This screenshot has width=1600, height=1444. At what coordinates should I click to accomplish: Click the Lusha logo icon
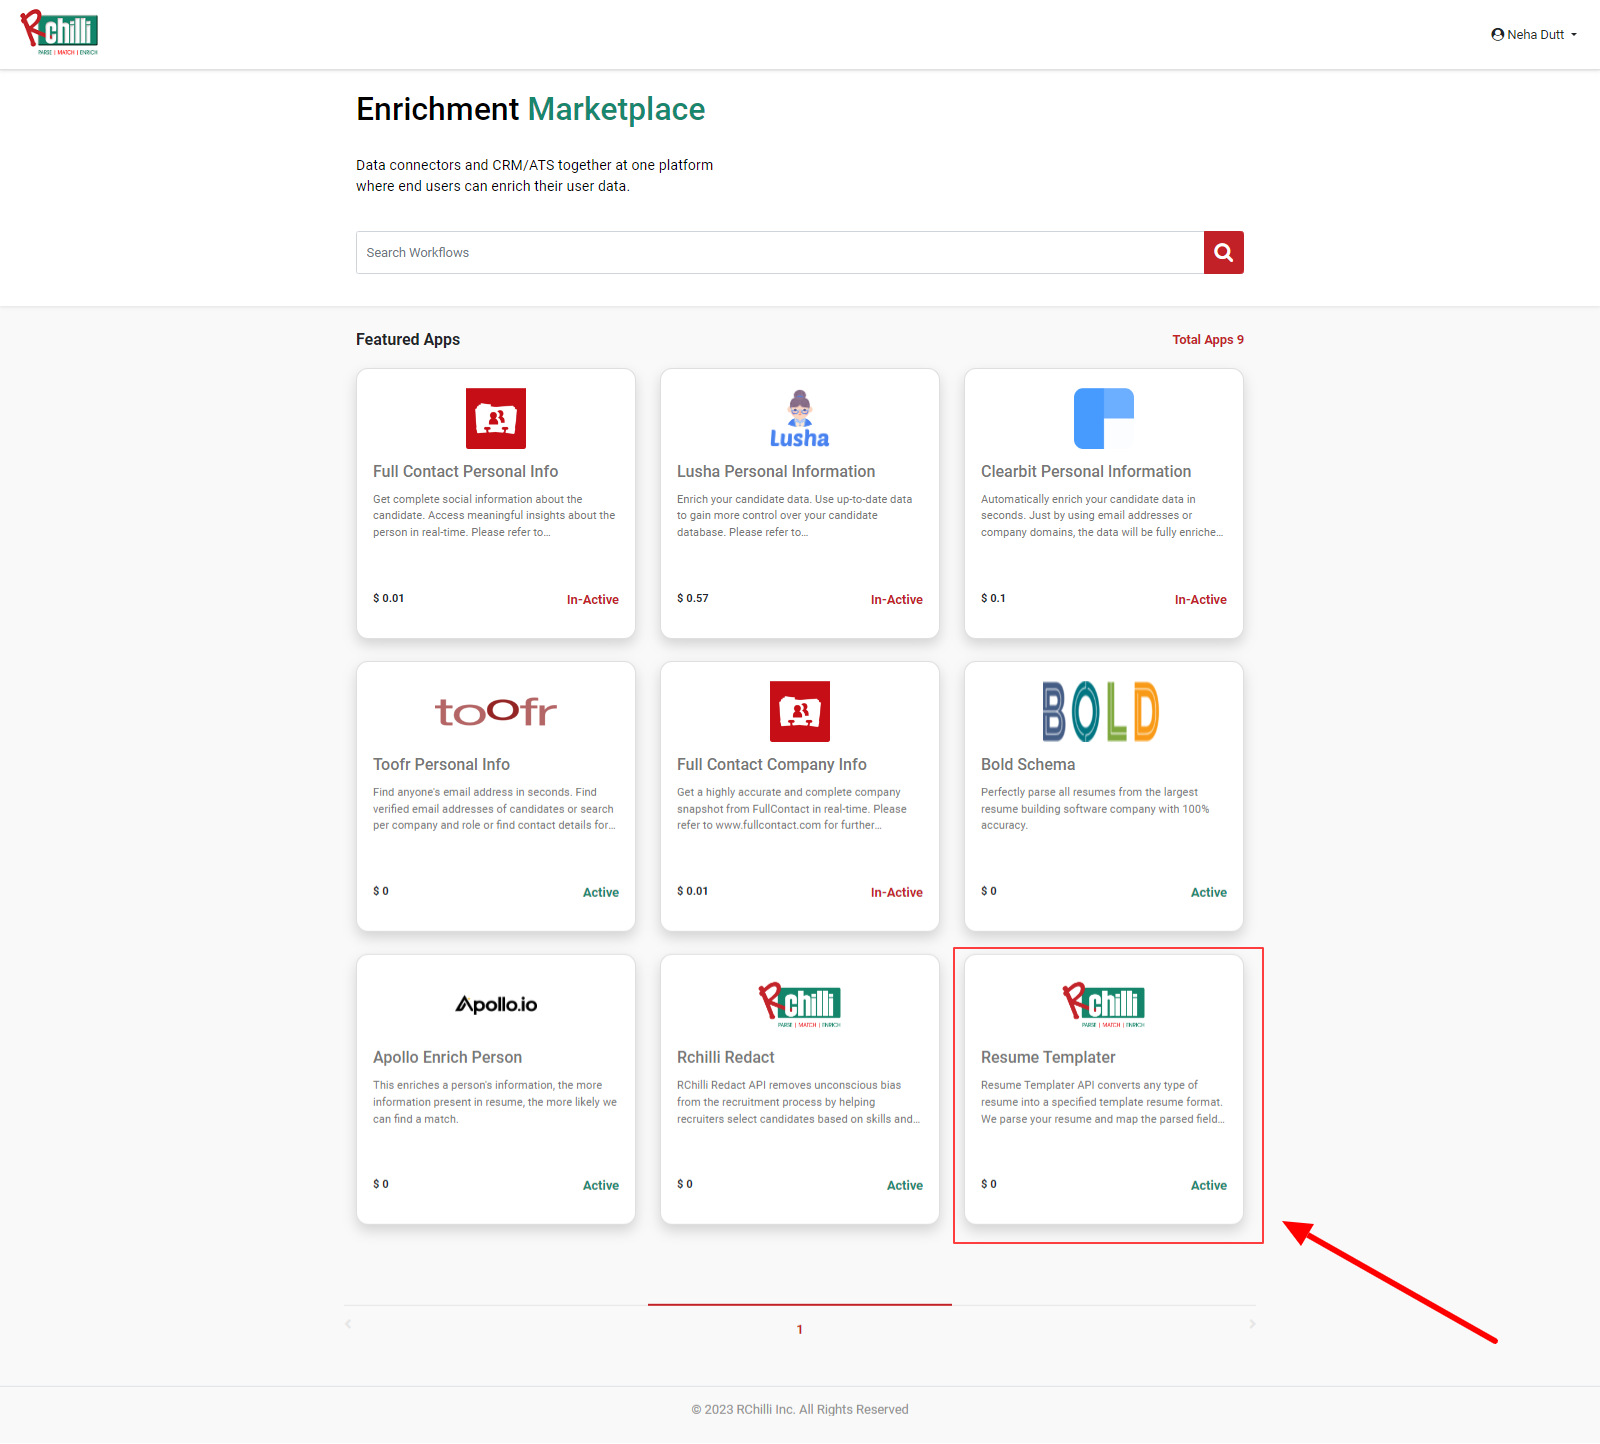799,418
